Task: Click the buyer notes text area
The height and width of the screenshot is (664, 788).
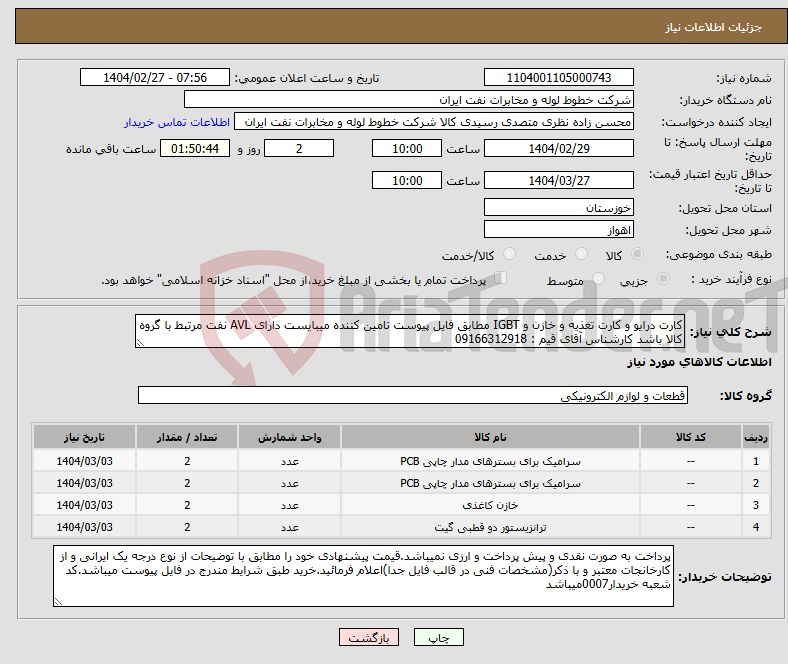Action: [363, 576]
